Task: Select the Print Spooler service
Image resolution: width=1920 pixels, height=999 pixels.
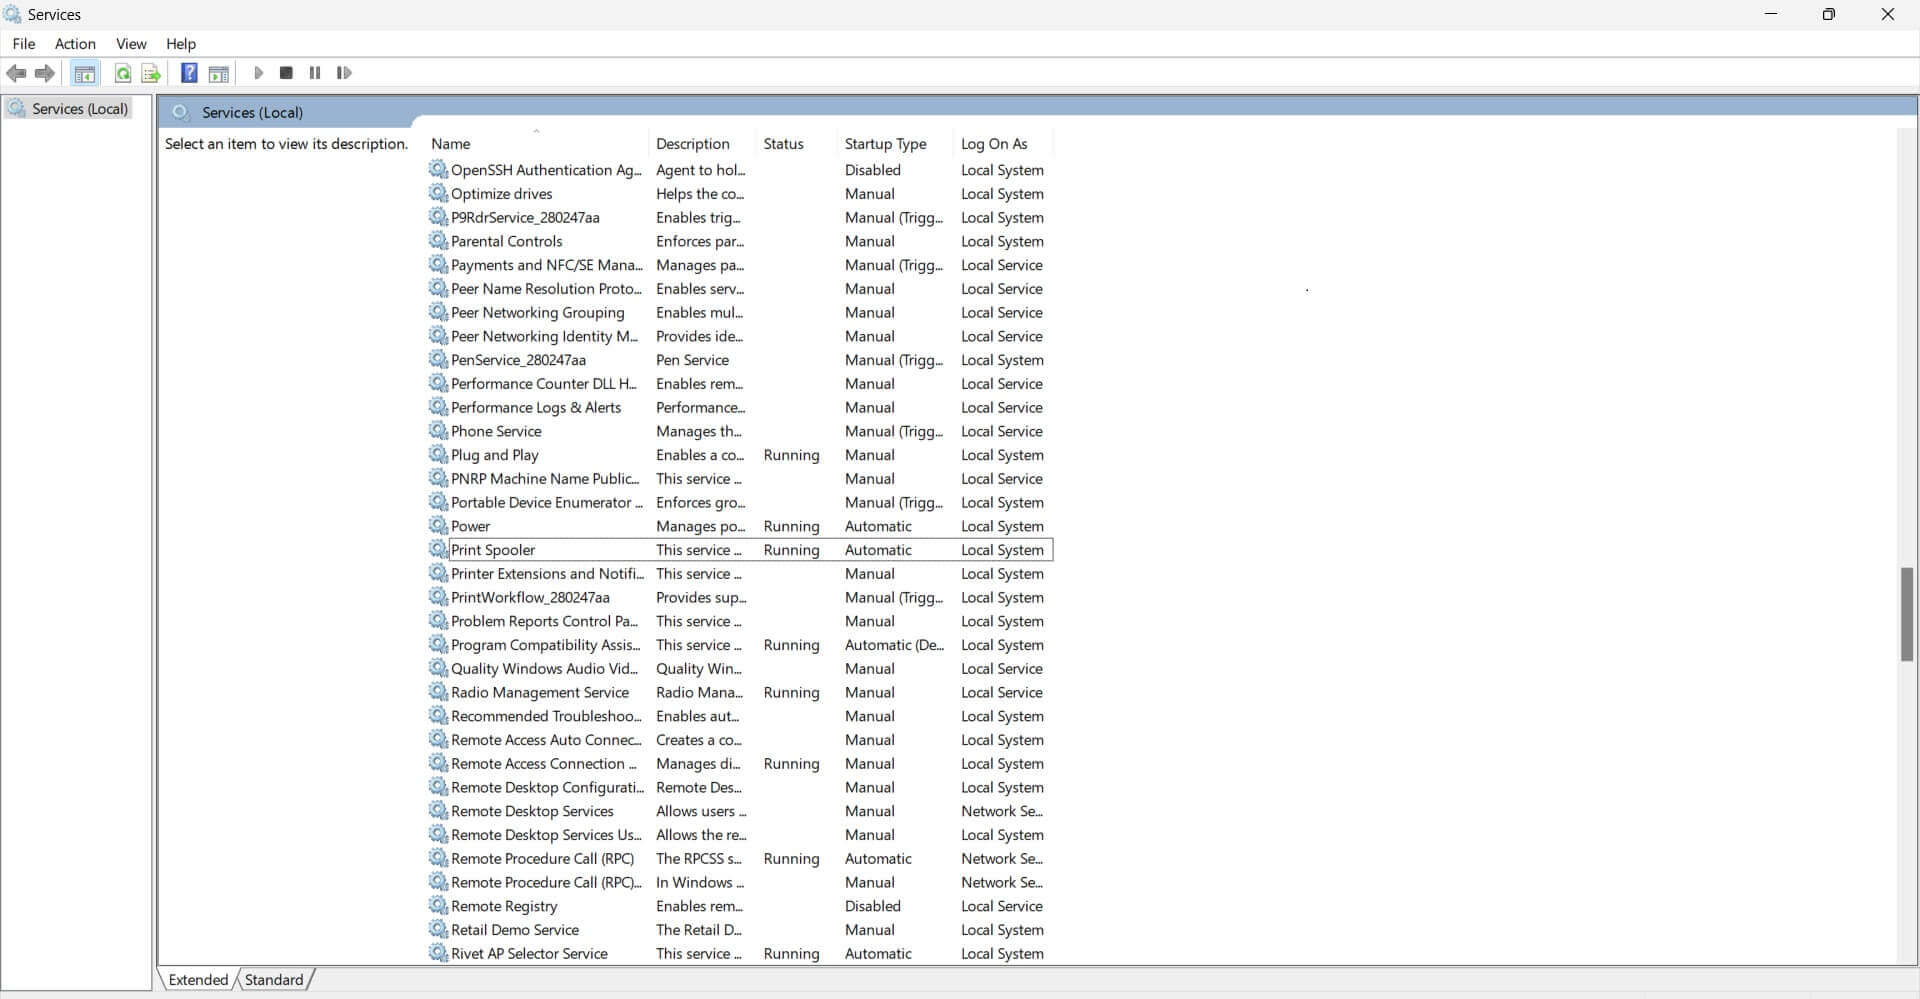Action: (493, 549)
